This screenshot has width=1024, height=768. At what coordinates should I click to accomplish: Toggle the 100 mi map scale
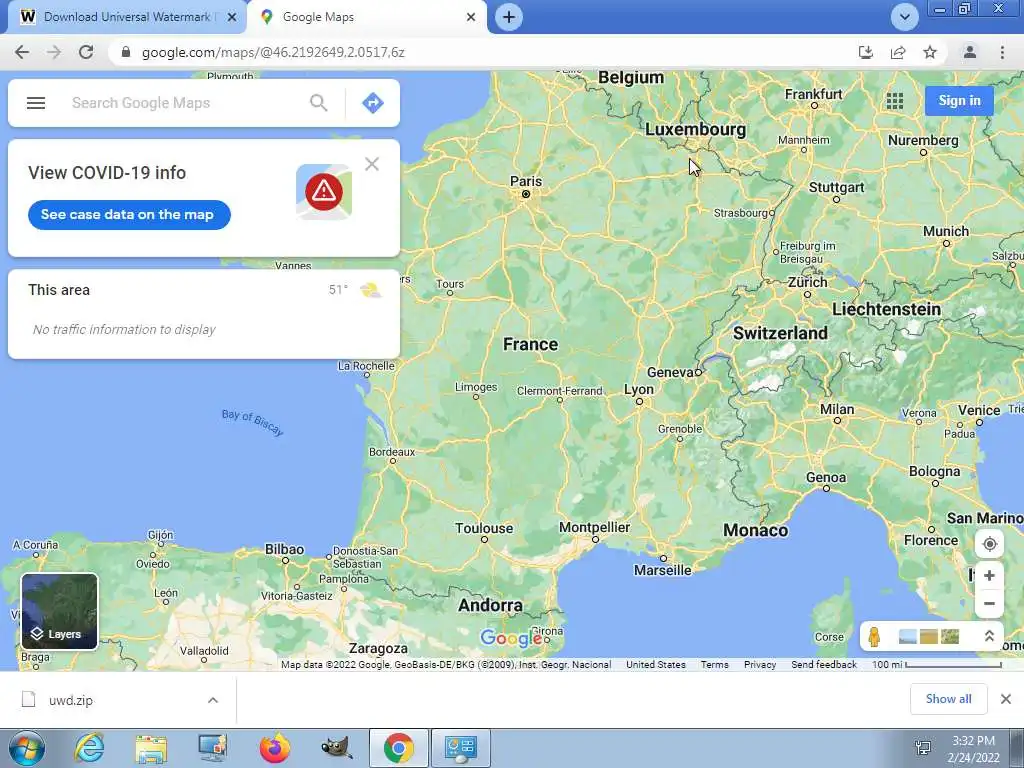pyautogui.click(x=936, y=664)
